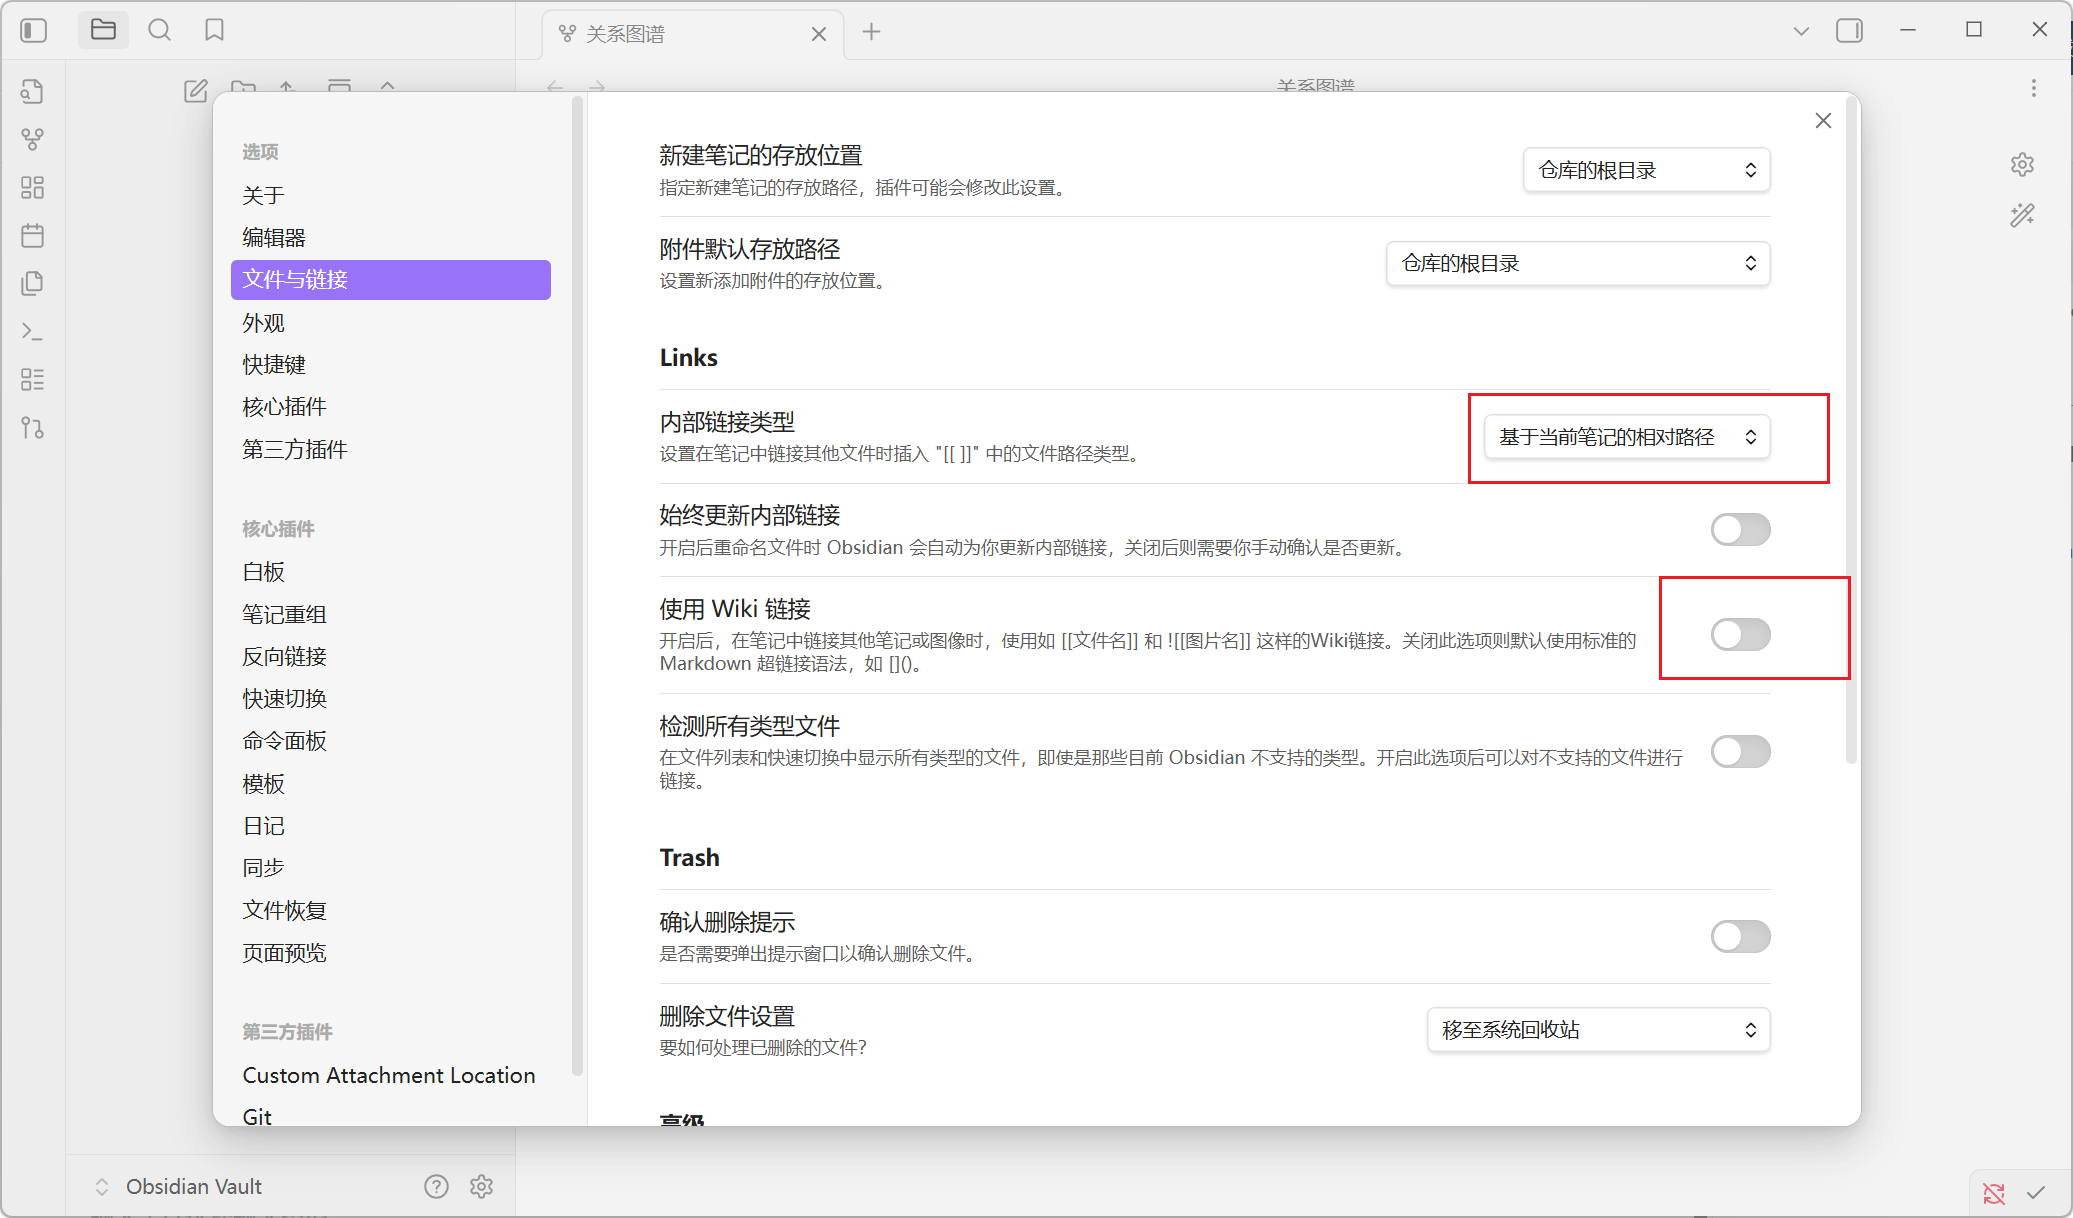2073x1218 pixels.
Task: Turn on 使用 Wiki 链接 switch
Action: [1740, 634]
